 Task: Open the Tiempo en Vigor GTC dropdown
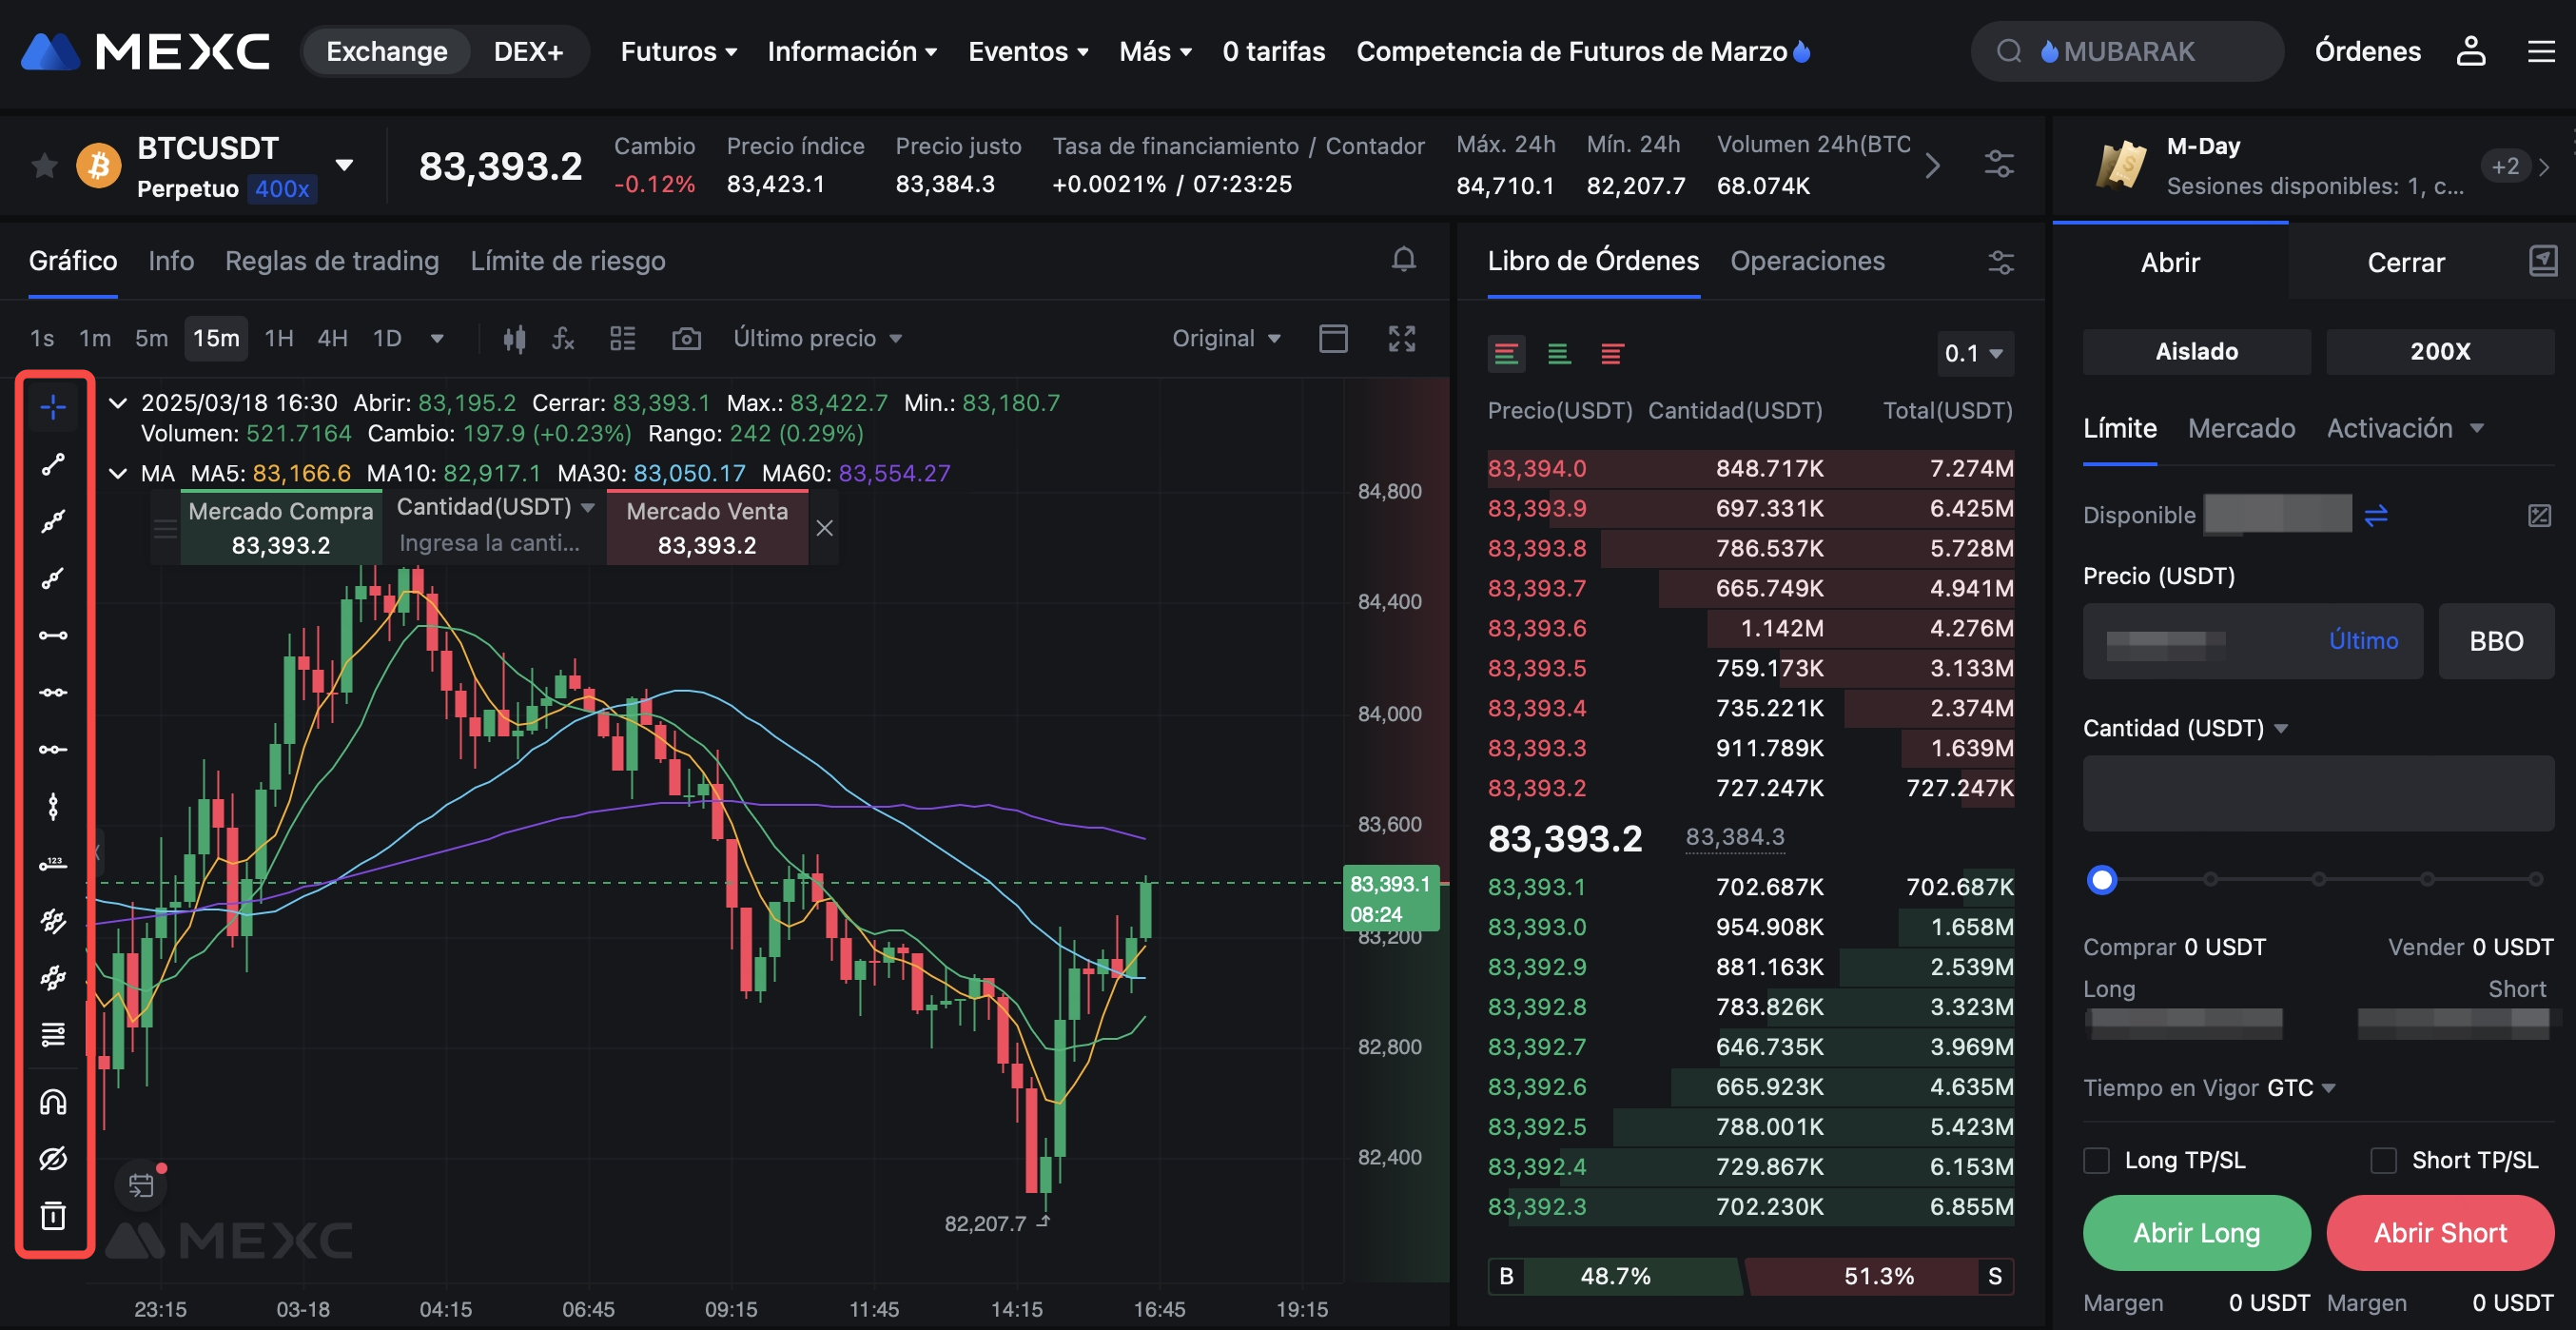point(2300,1088)
